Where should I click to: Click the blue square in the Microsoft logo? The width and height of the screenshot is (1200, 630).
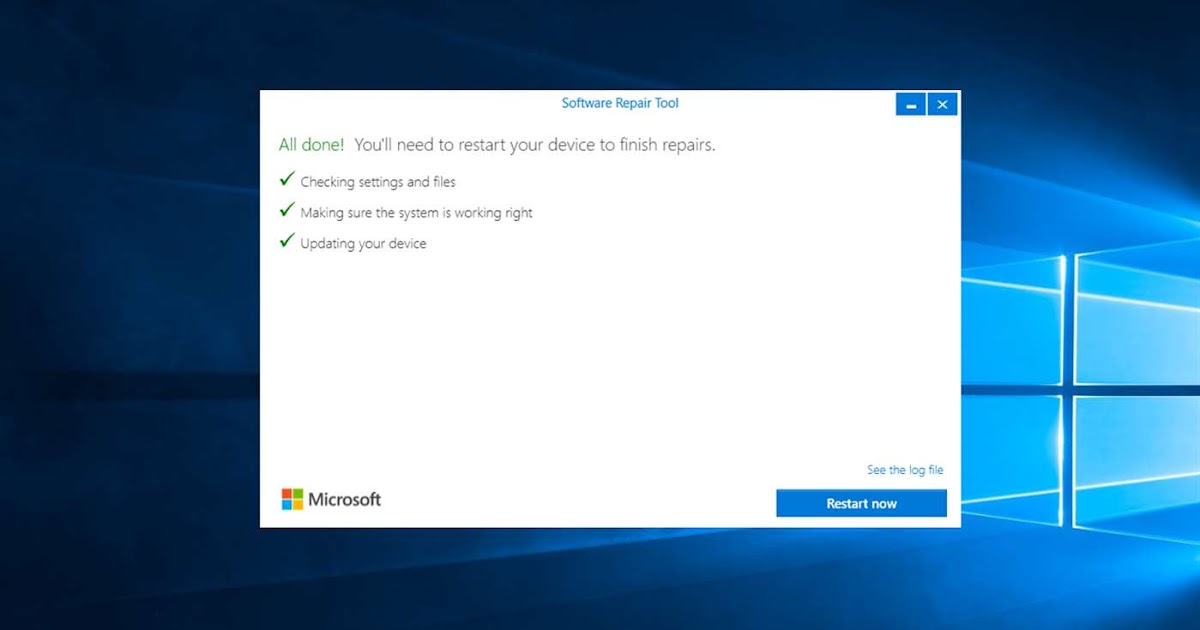(x=286, y=504)
